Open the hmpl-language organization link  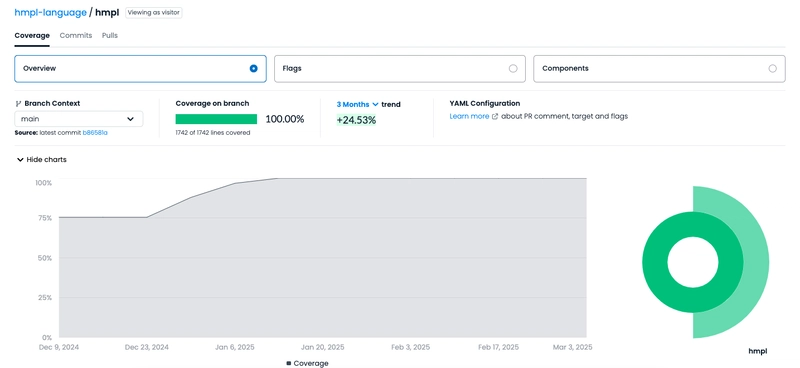coord(51,13)
